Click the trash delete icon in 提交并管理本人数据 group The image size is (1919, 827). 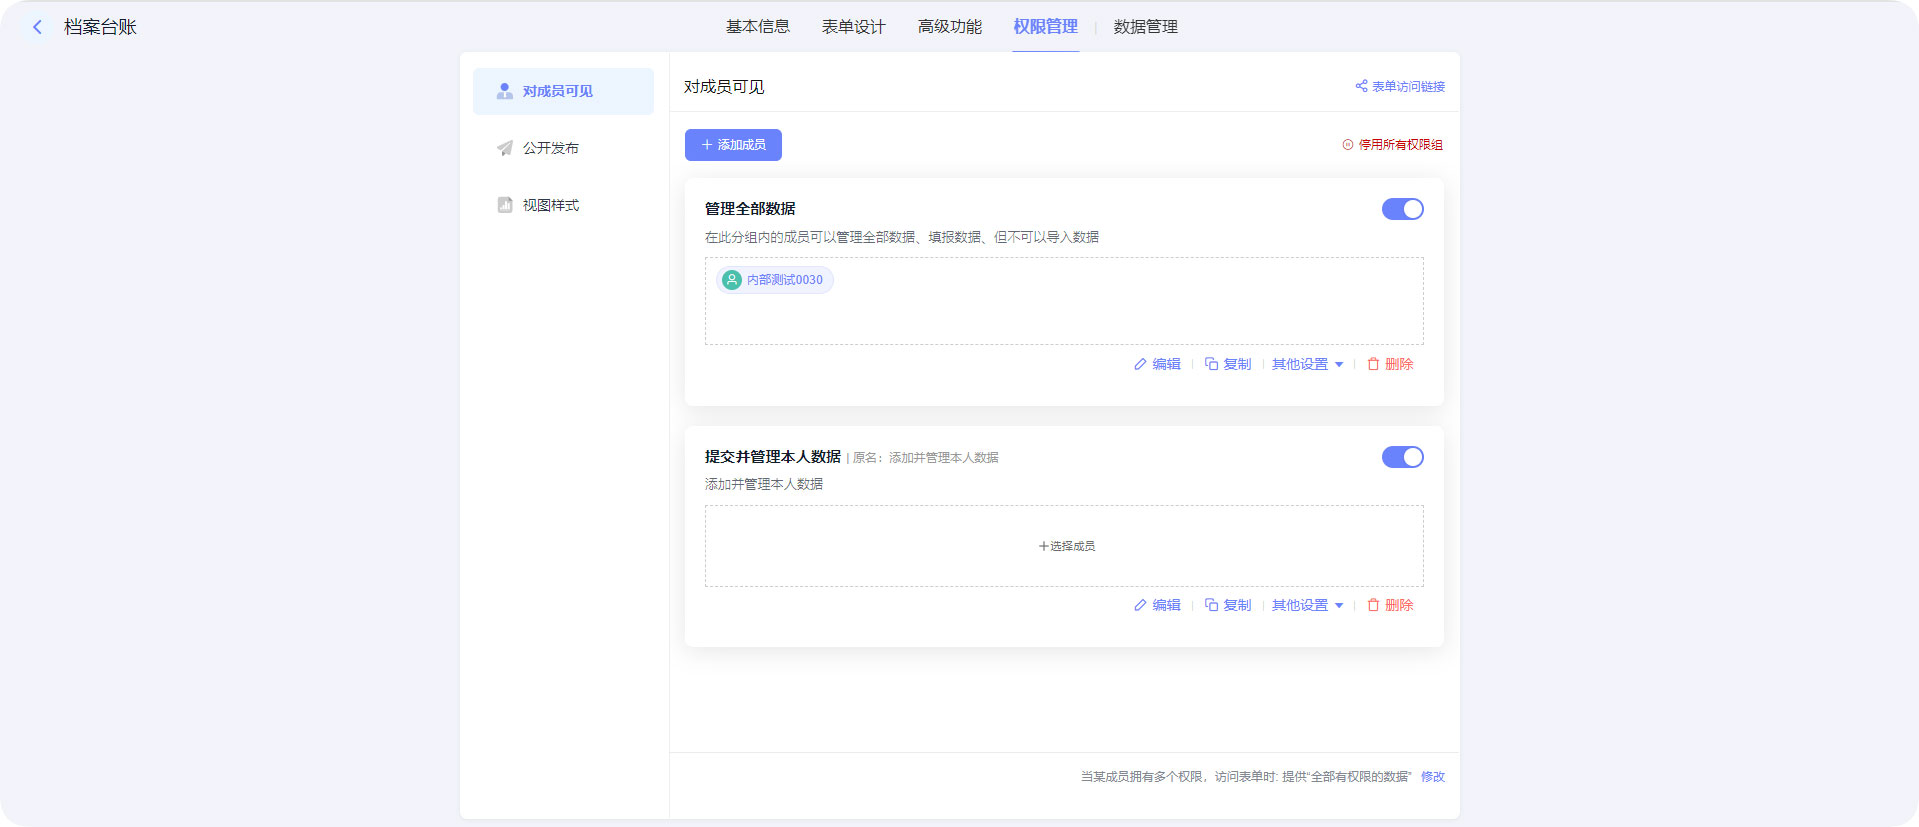tap(1373, 605)
